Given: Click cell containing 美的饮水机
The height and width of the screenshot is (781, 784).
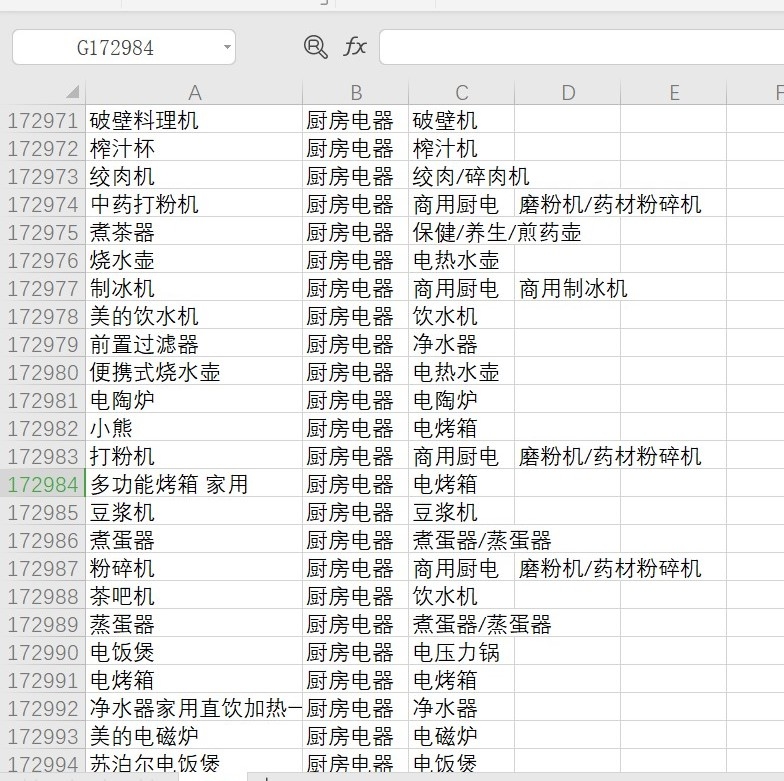Looking at the screenshot, I should (x=194, y=316).
